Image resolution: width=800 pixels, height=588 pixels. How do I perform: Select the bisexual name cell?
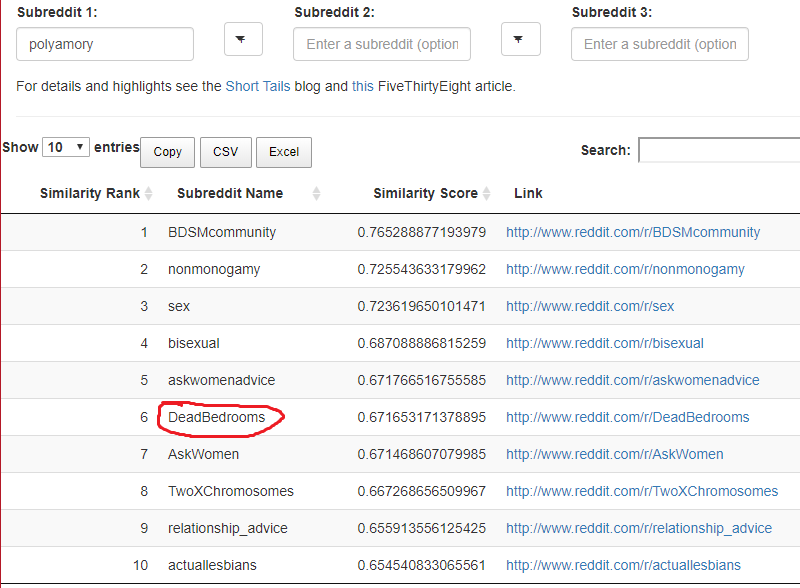194,343
